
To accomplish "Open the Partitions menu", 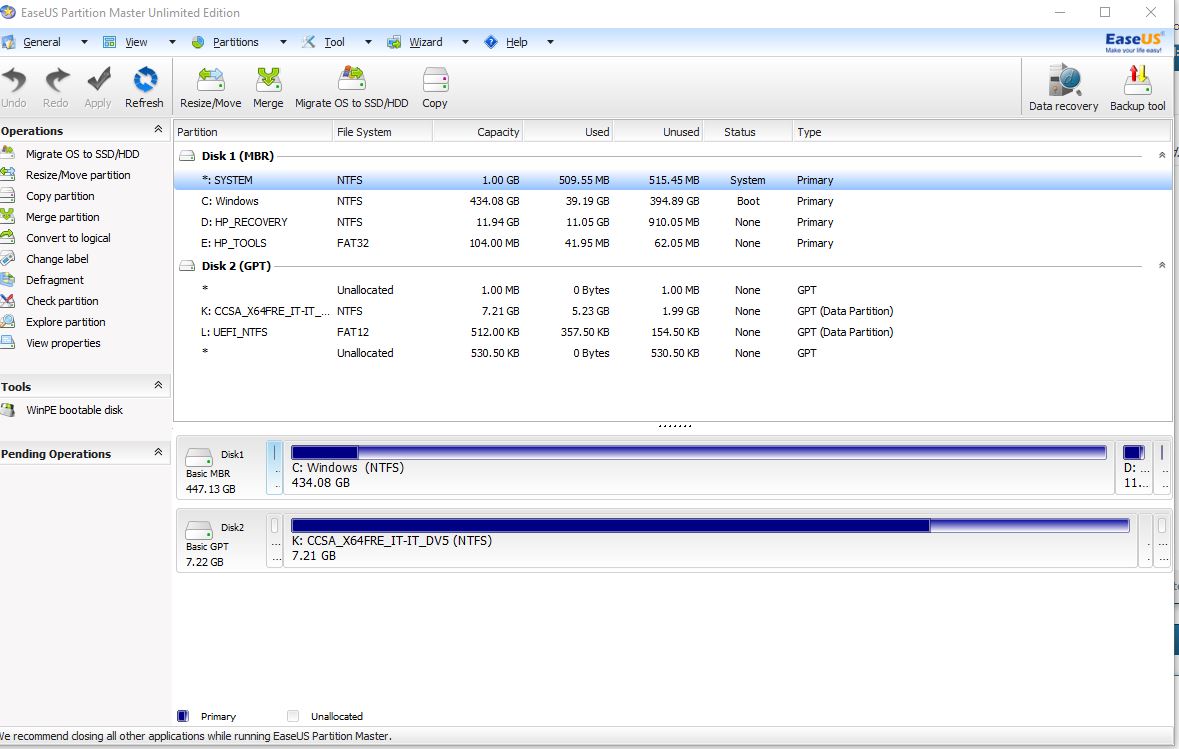I will pyautogui.click(x=235, y=42).
